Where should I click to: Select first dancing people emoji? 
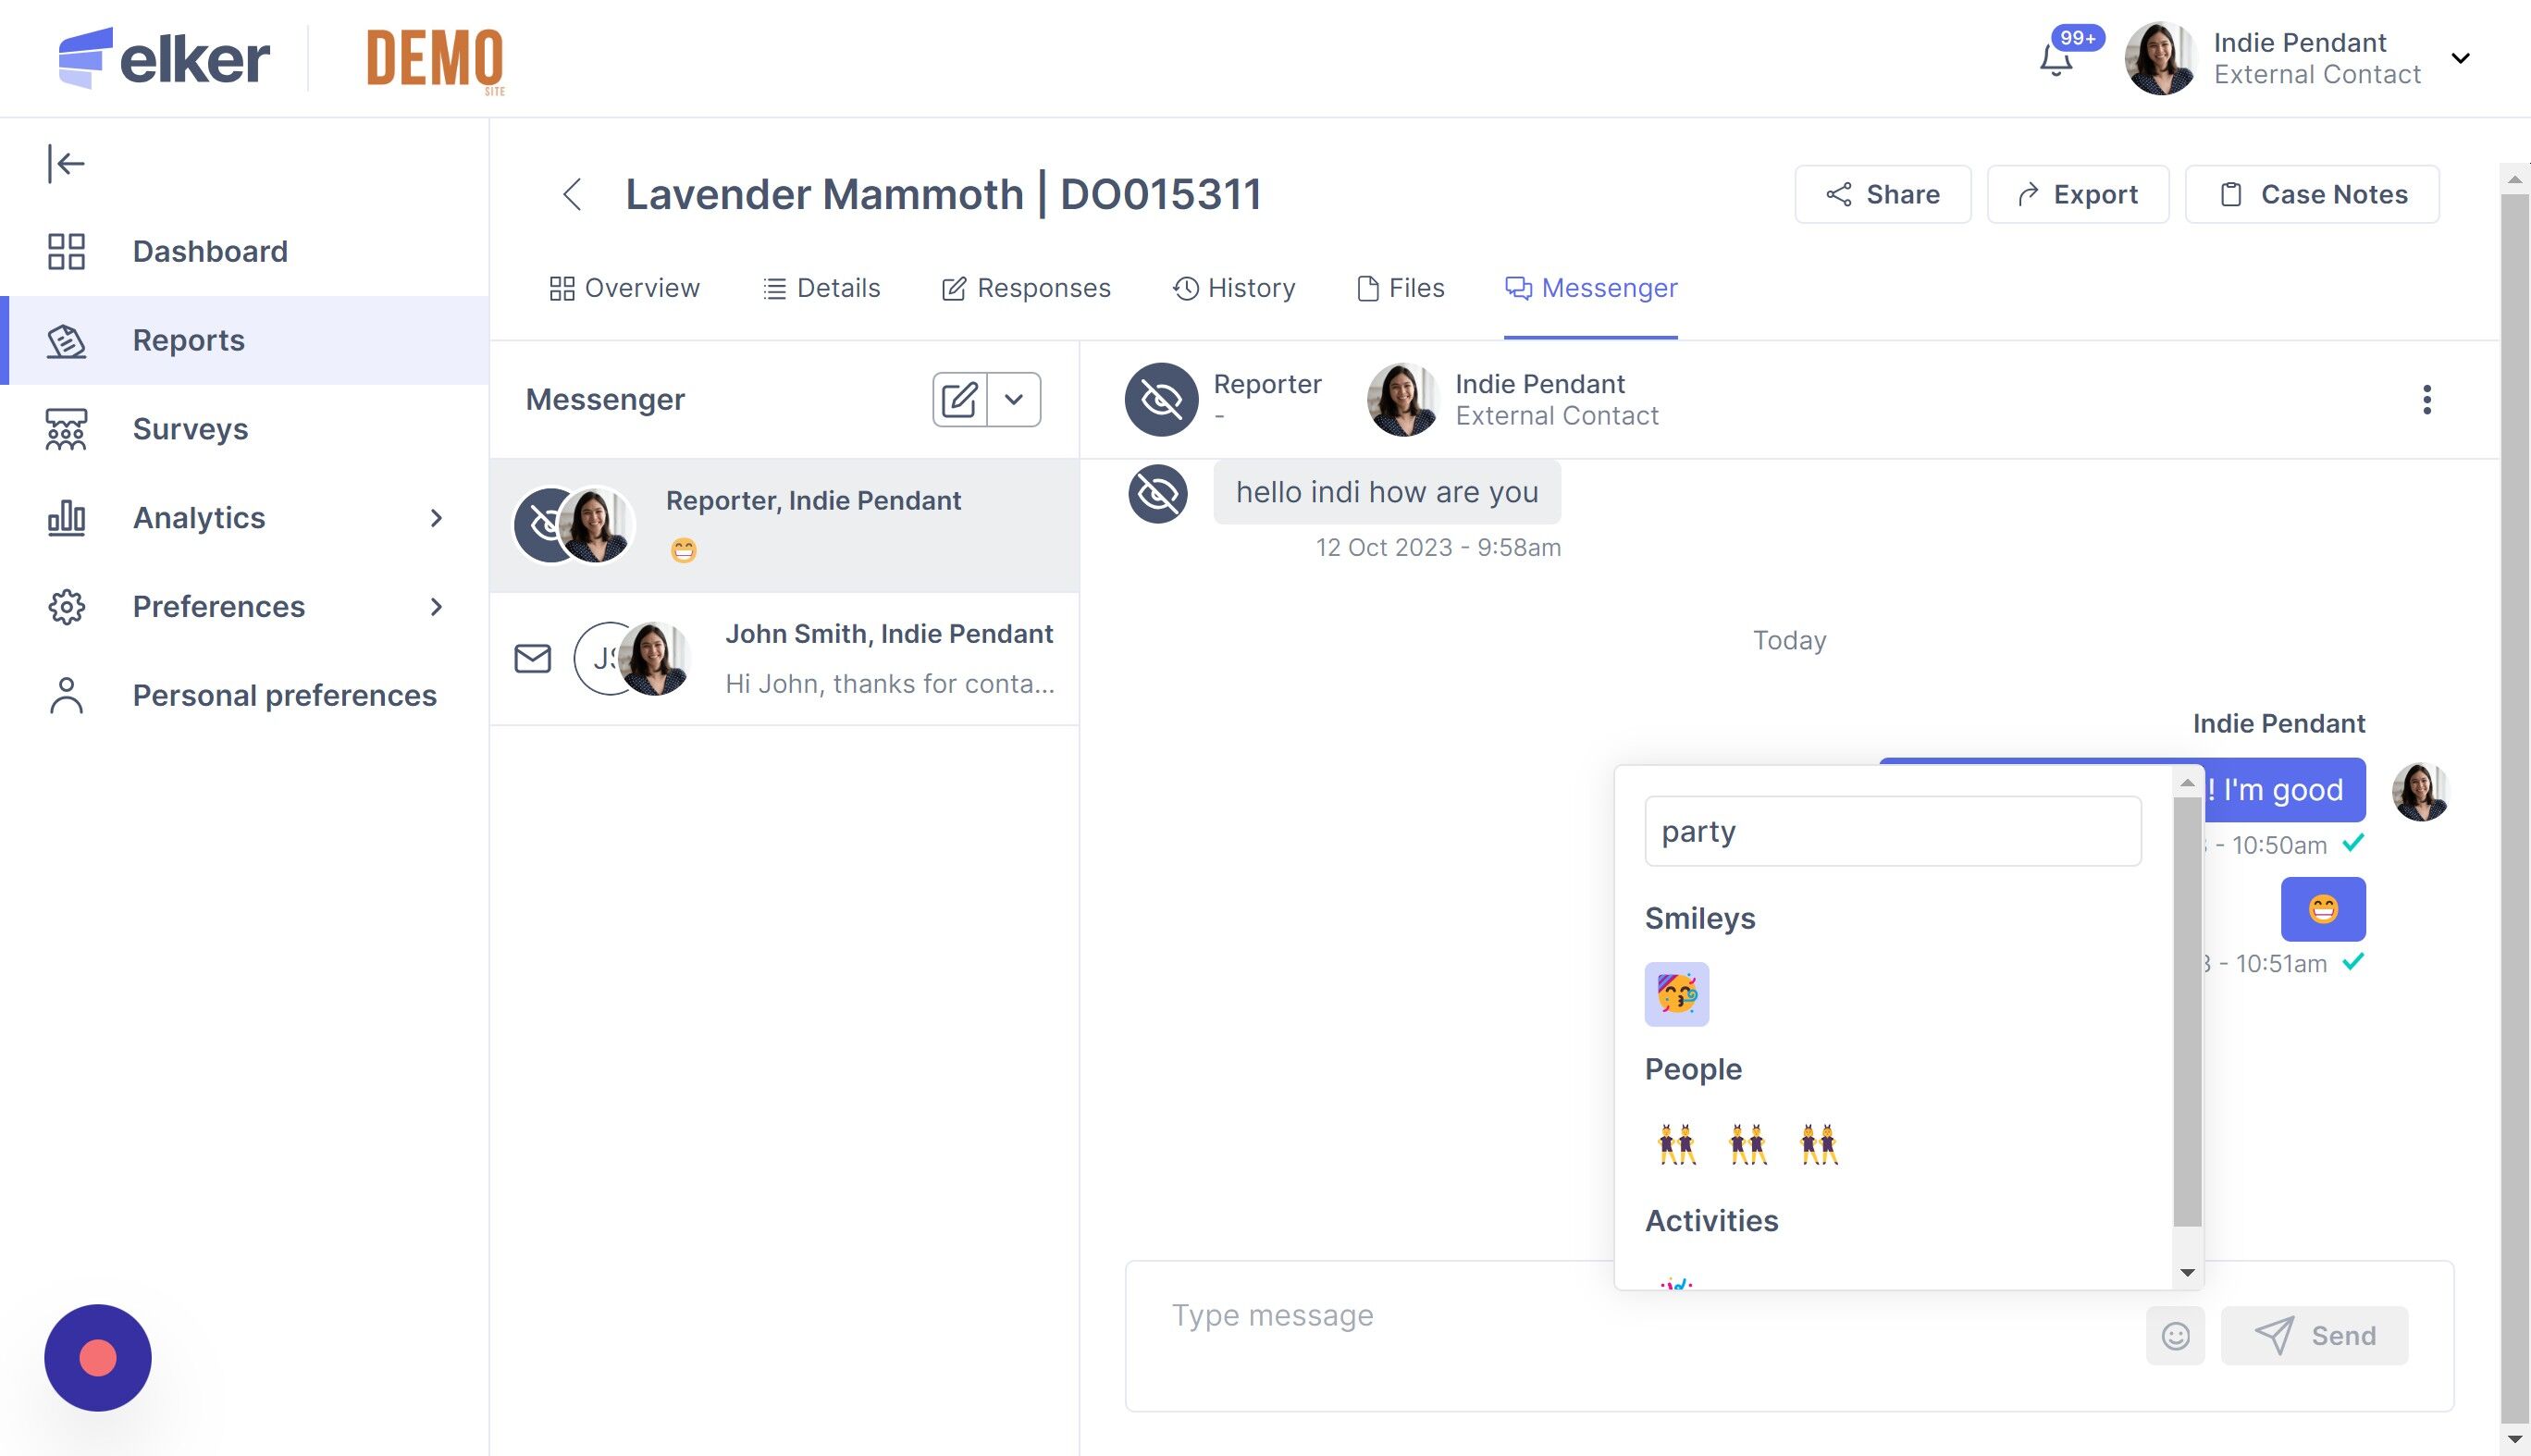[1676, 1144]
